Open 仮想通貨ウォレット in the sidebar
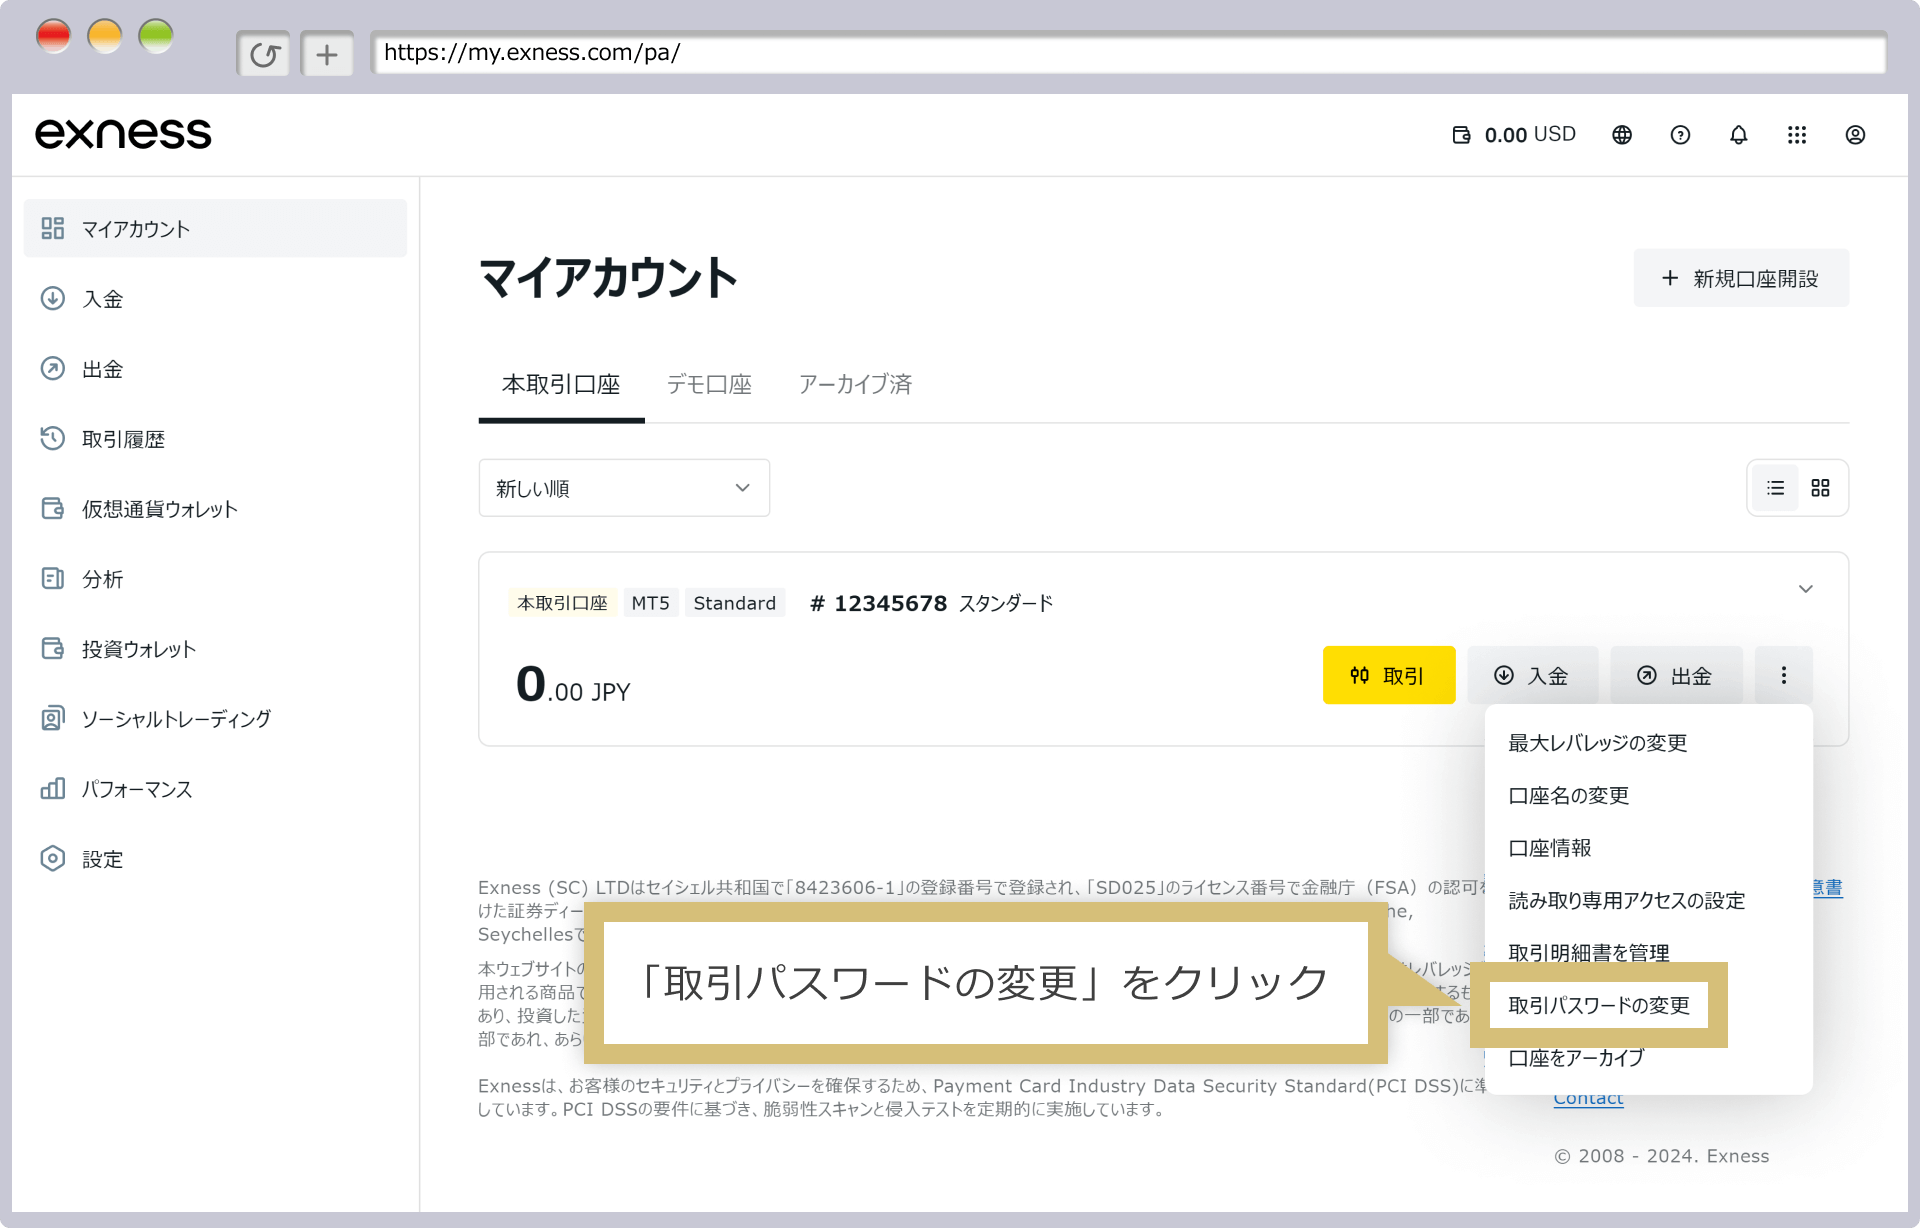 [x=215, y=508]
